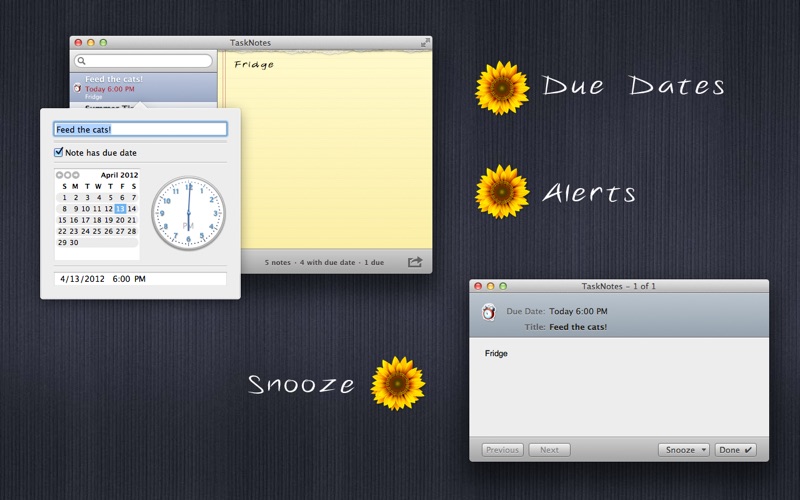Uncheck 'Note has due date' checkbox
Screen dimensions: 800x500
59,152
